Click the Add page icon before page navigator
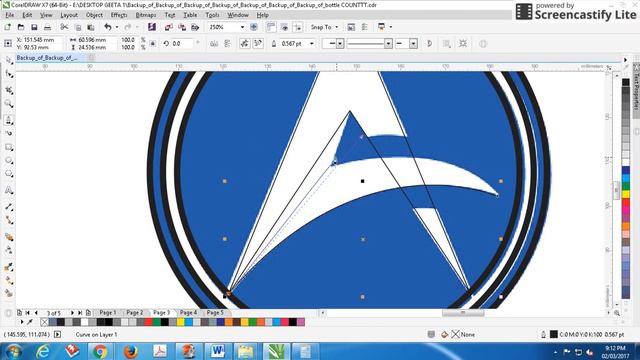This screenshot has height=360, width=640. [20, 313]
